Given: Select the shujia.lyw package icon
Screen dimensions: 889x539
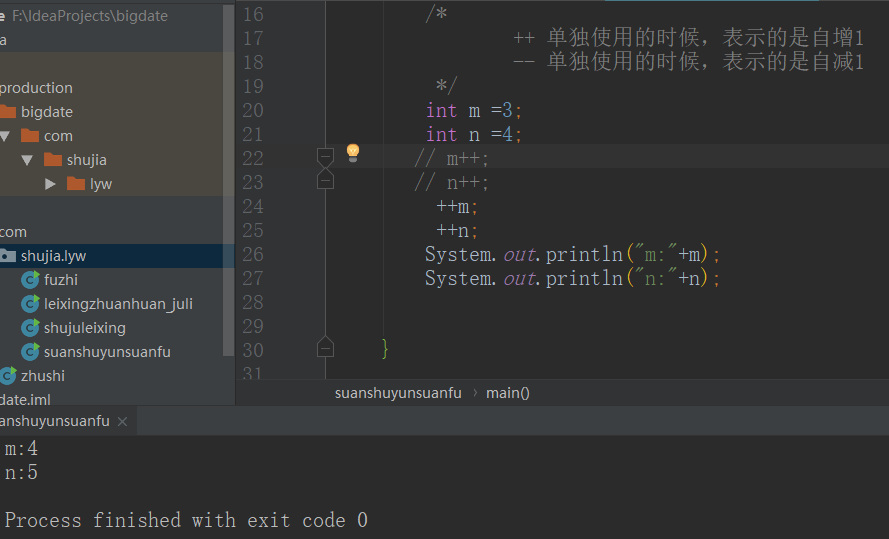Looking at the screenshot, I should point(7,256).
